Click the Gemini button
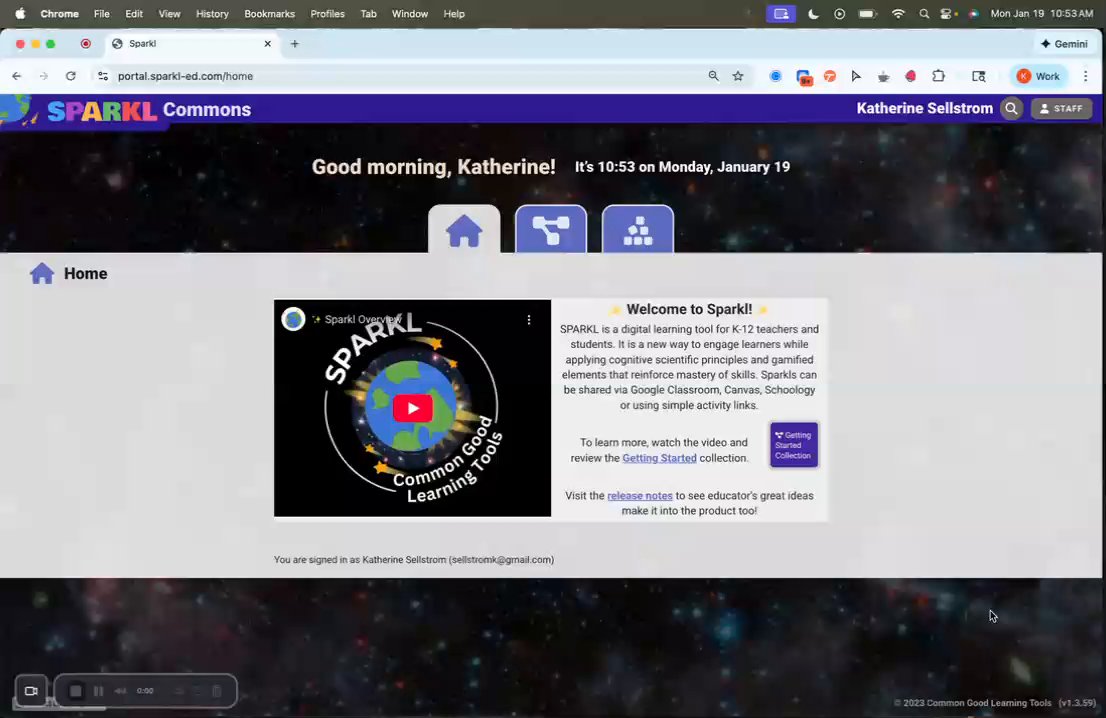 (x=1064, y=44)
